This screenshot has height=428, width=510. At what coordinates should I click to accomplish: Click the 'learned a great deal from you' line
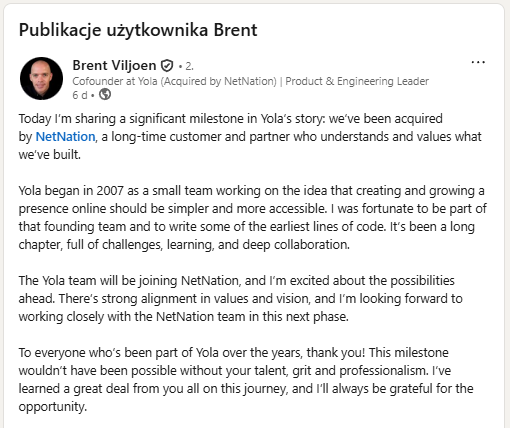246,389
